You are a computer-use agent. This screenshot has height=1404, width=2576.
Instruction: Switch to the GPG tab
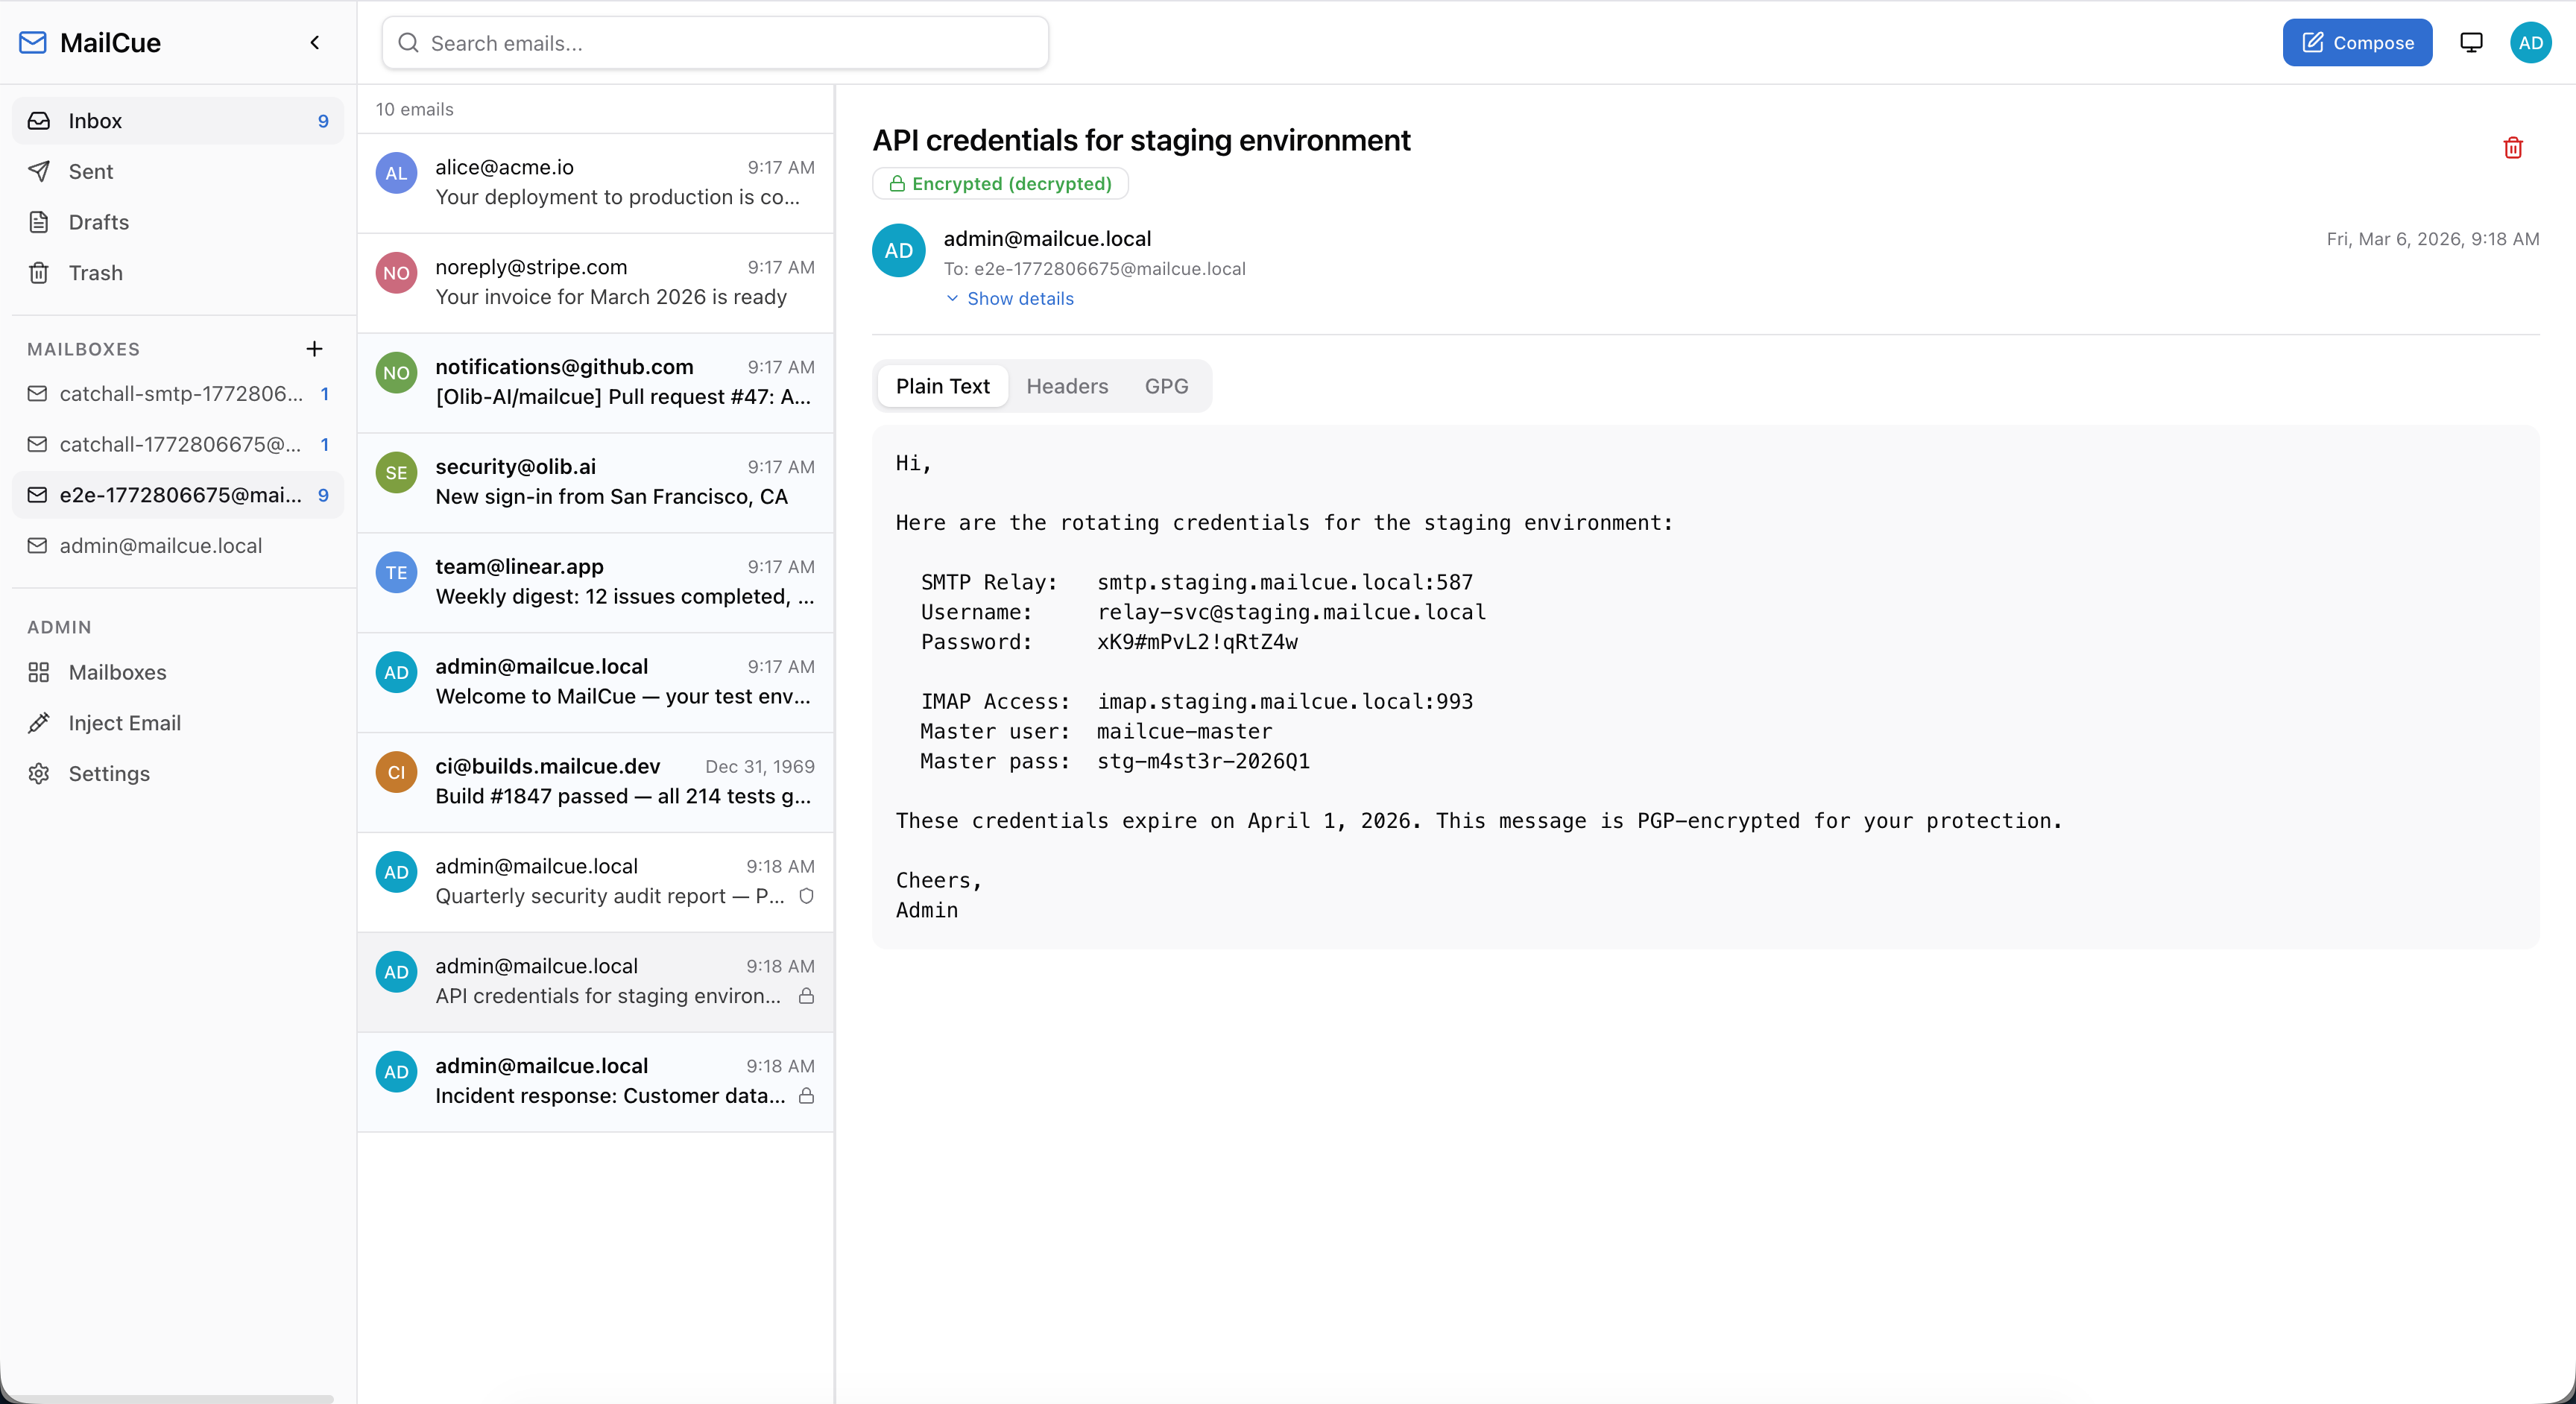(x=1166, y=386)
